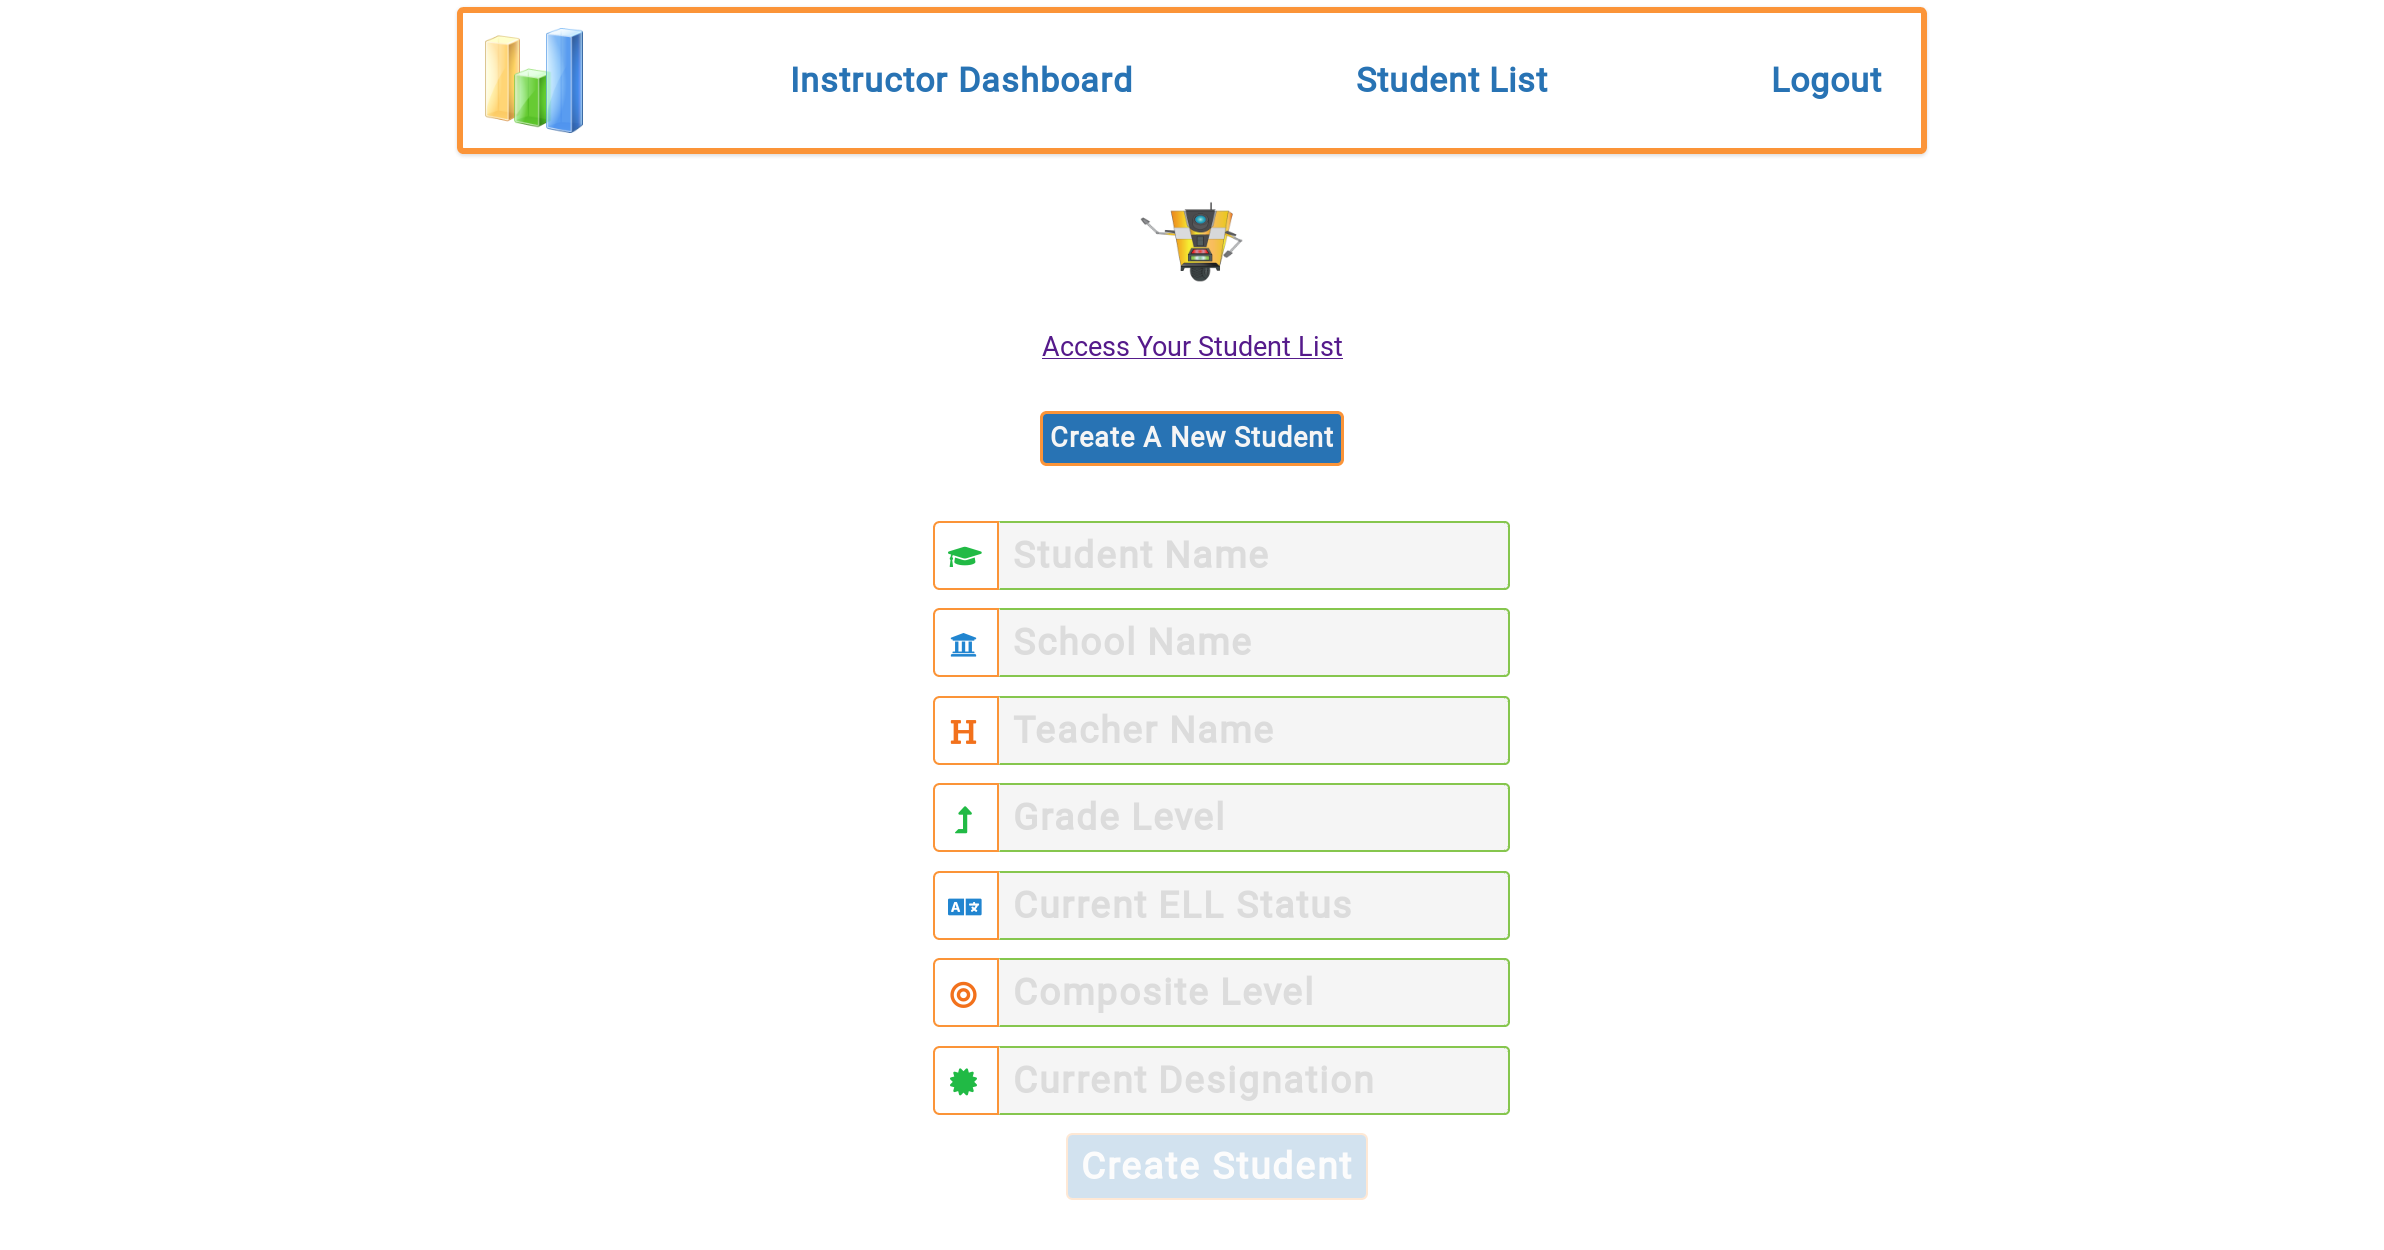The width and height of the screenshot is (2384, 1250).
Task: Click into the Teacher Name field
Action: (x=1254, y=731)
